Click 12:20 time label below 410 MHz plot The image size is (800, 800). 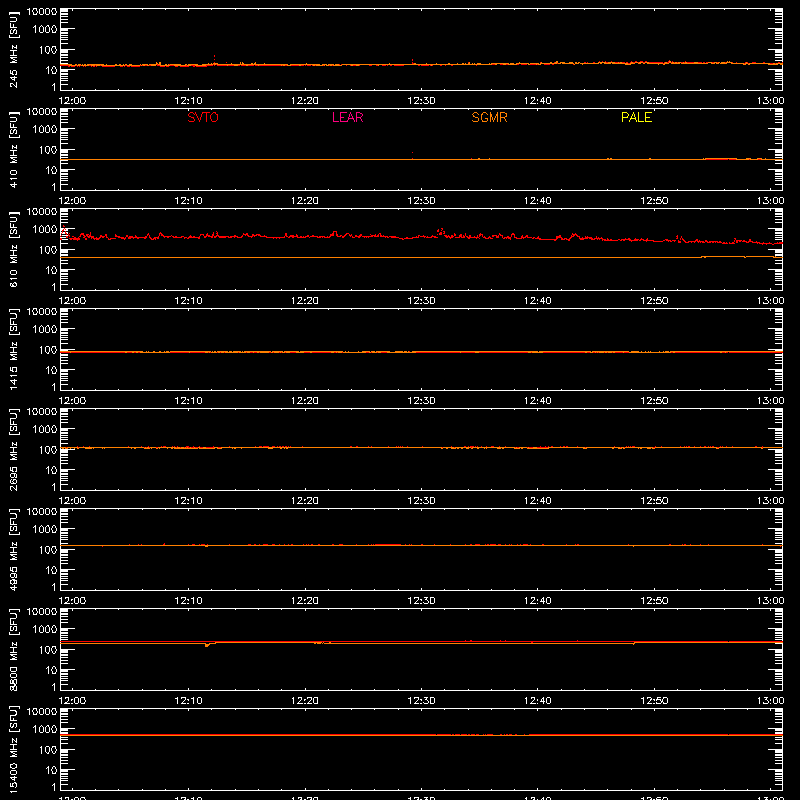coord(305,201)
